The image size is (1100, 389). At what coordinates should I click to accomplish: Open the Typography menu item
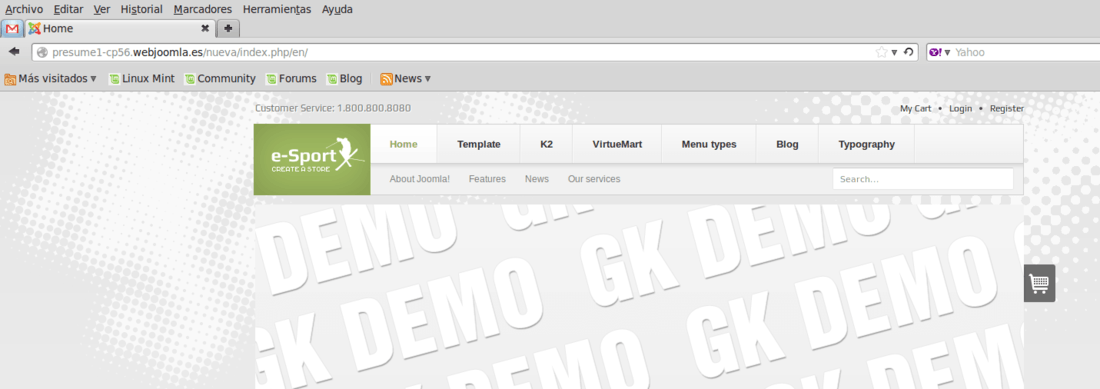tap(866, 144)
